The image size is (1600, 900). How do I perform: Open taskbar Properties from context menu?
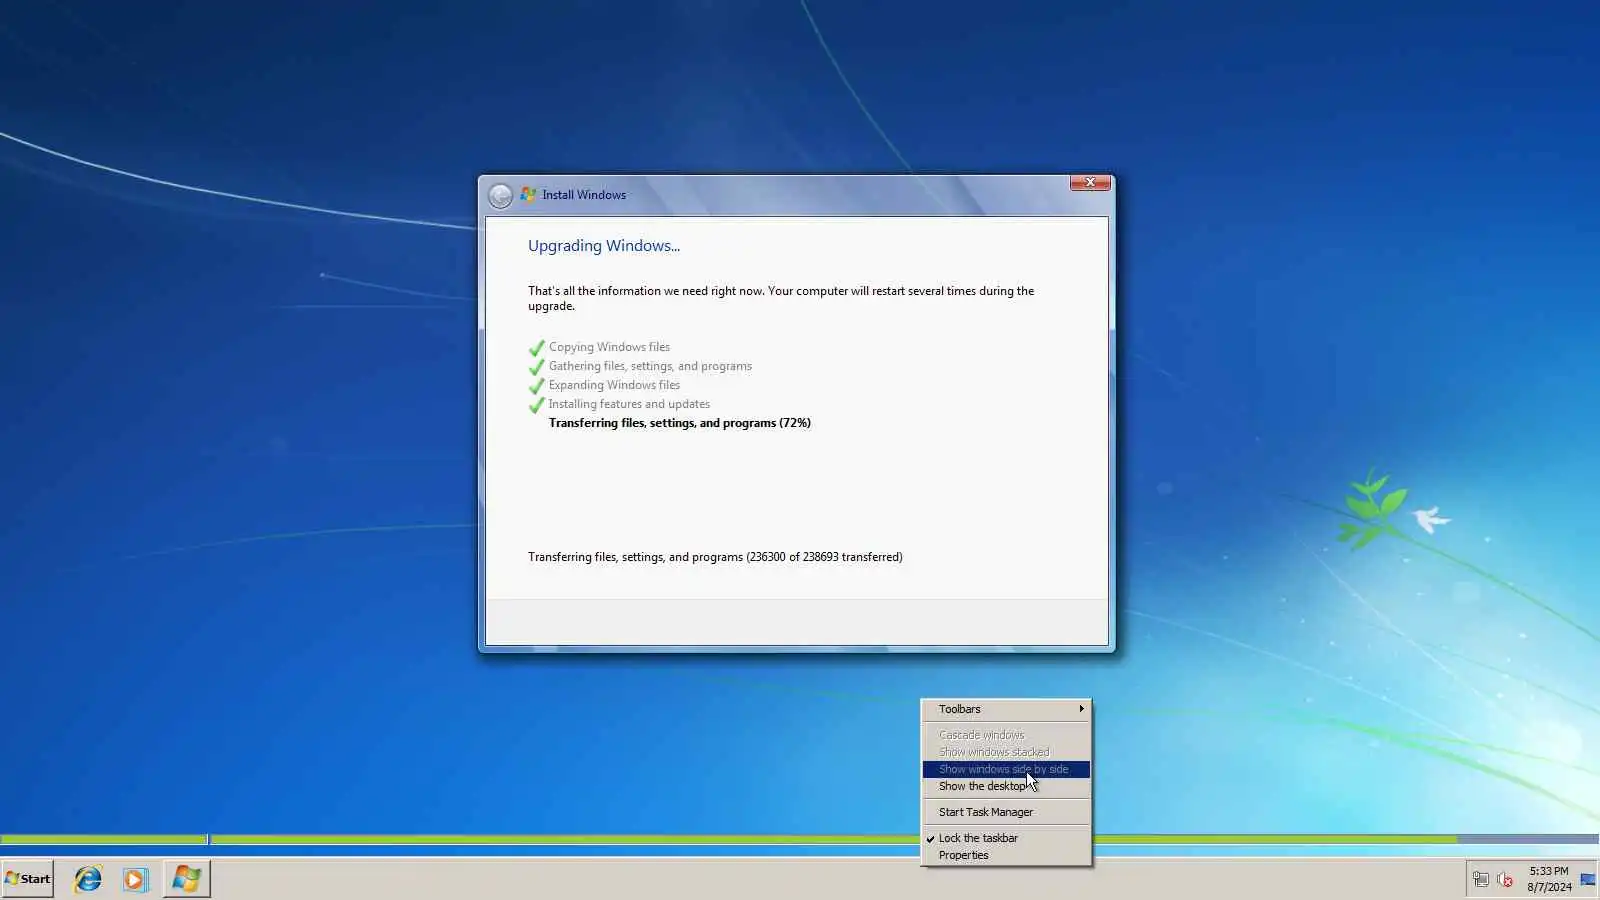1006,855
